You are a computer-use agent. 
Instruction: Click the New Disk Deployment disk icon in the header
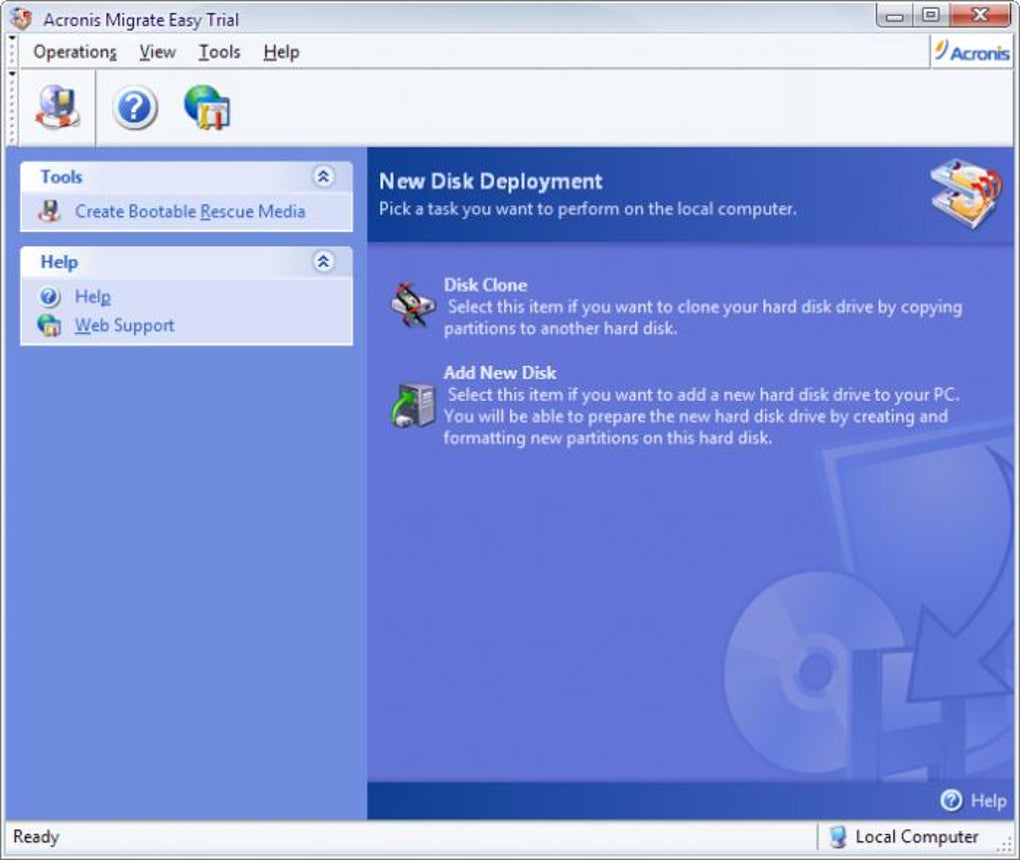965,194
